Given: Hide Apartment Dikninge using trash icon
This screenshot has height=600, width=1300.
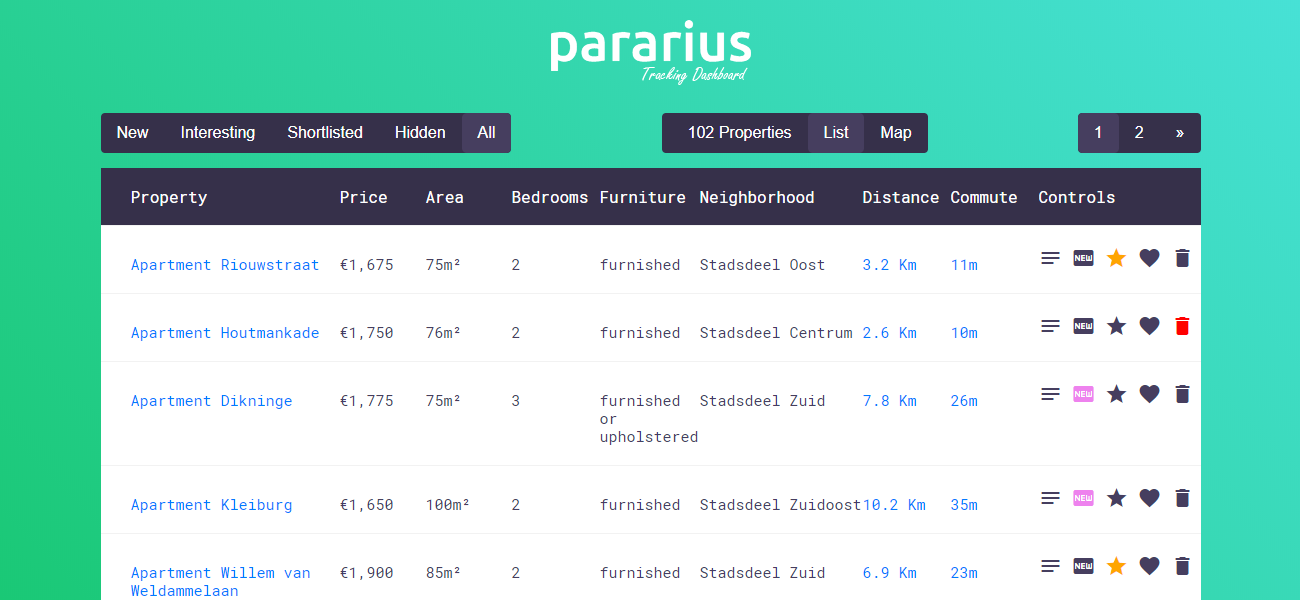Looking at the screenshot, I should 1182,394.
